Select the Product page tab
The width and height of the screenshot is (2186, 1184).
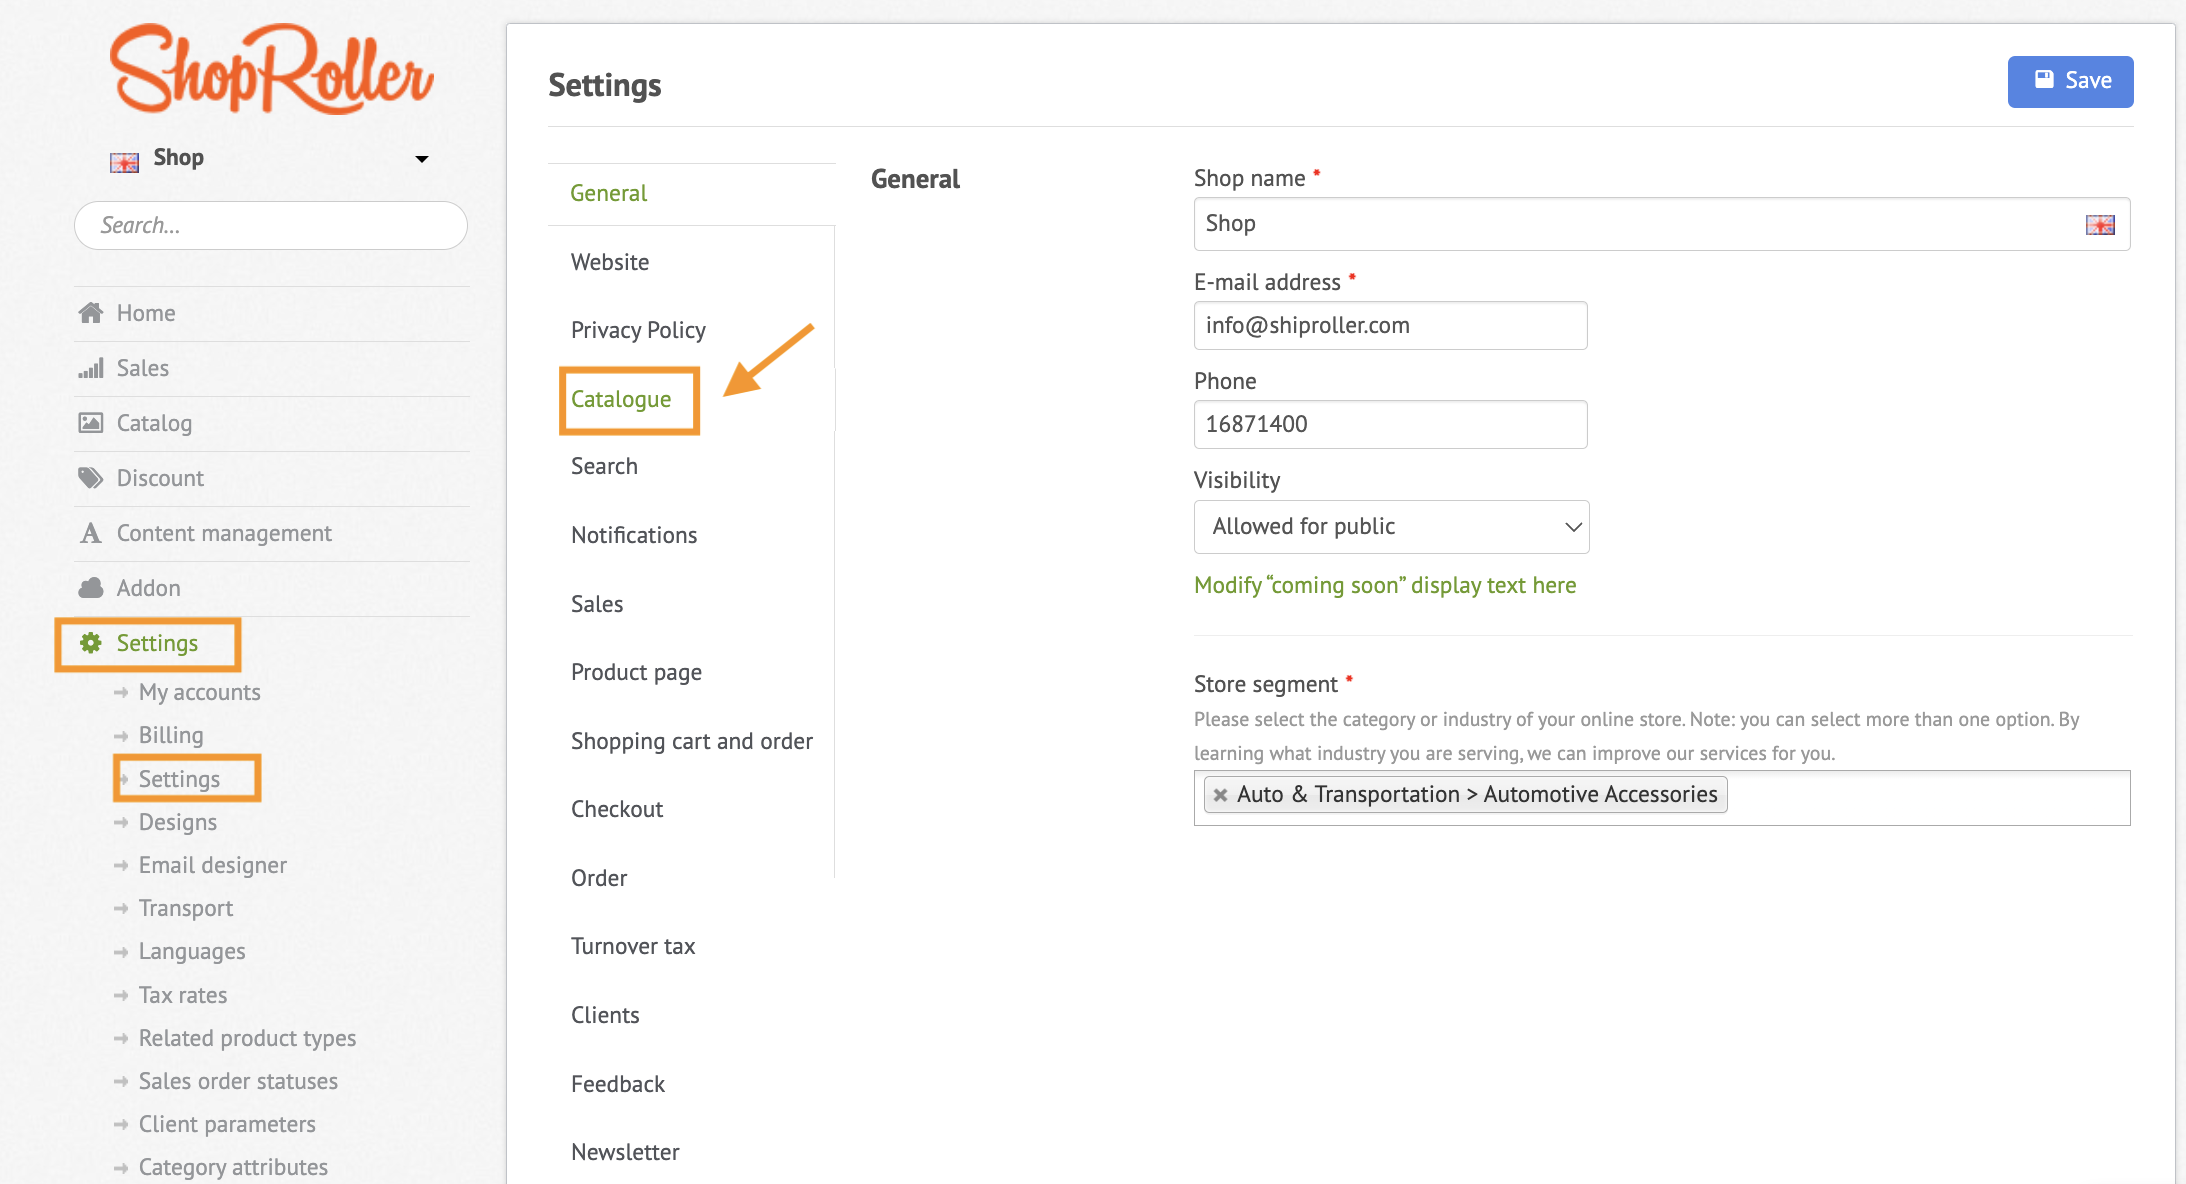tap(636, 672)
